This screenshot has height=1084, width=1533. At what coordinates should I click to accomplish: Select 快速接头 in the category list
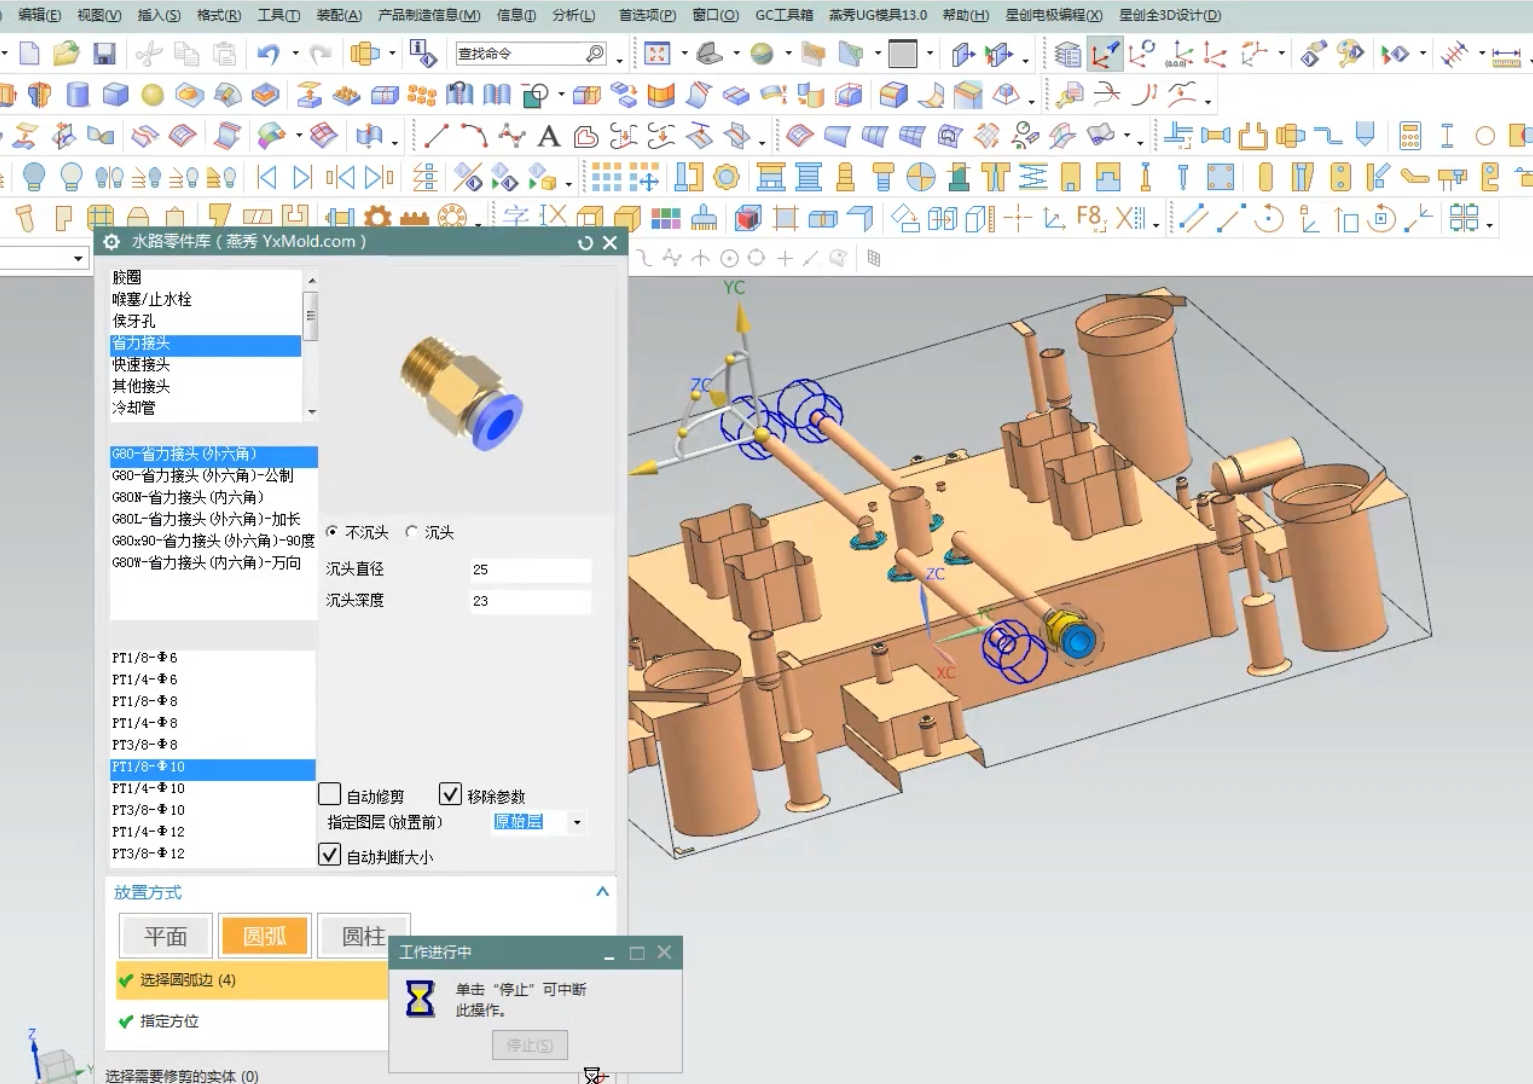205,364
